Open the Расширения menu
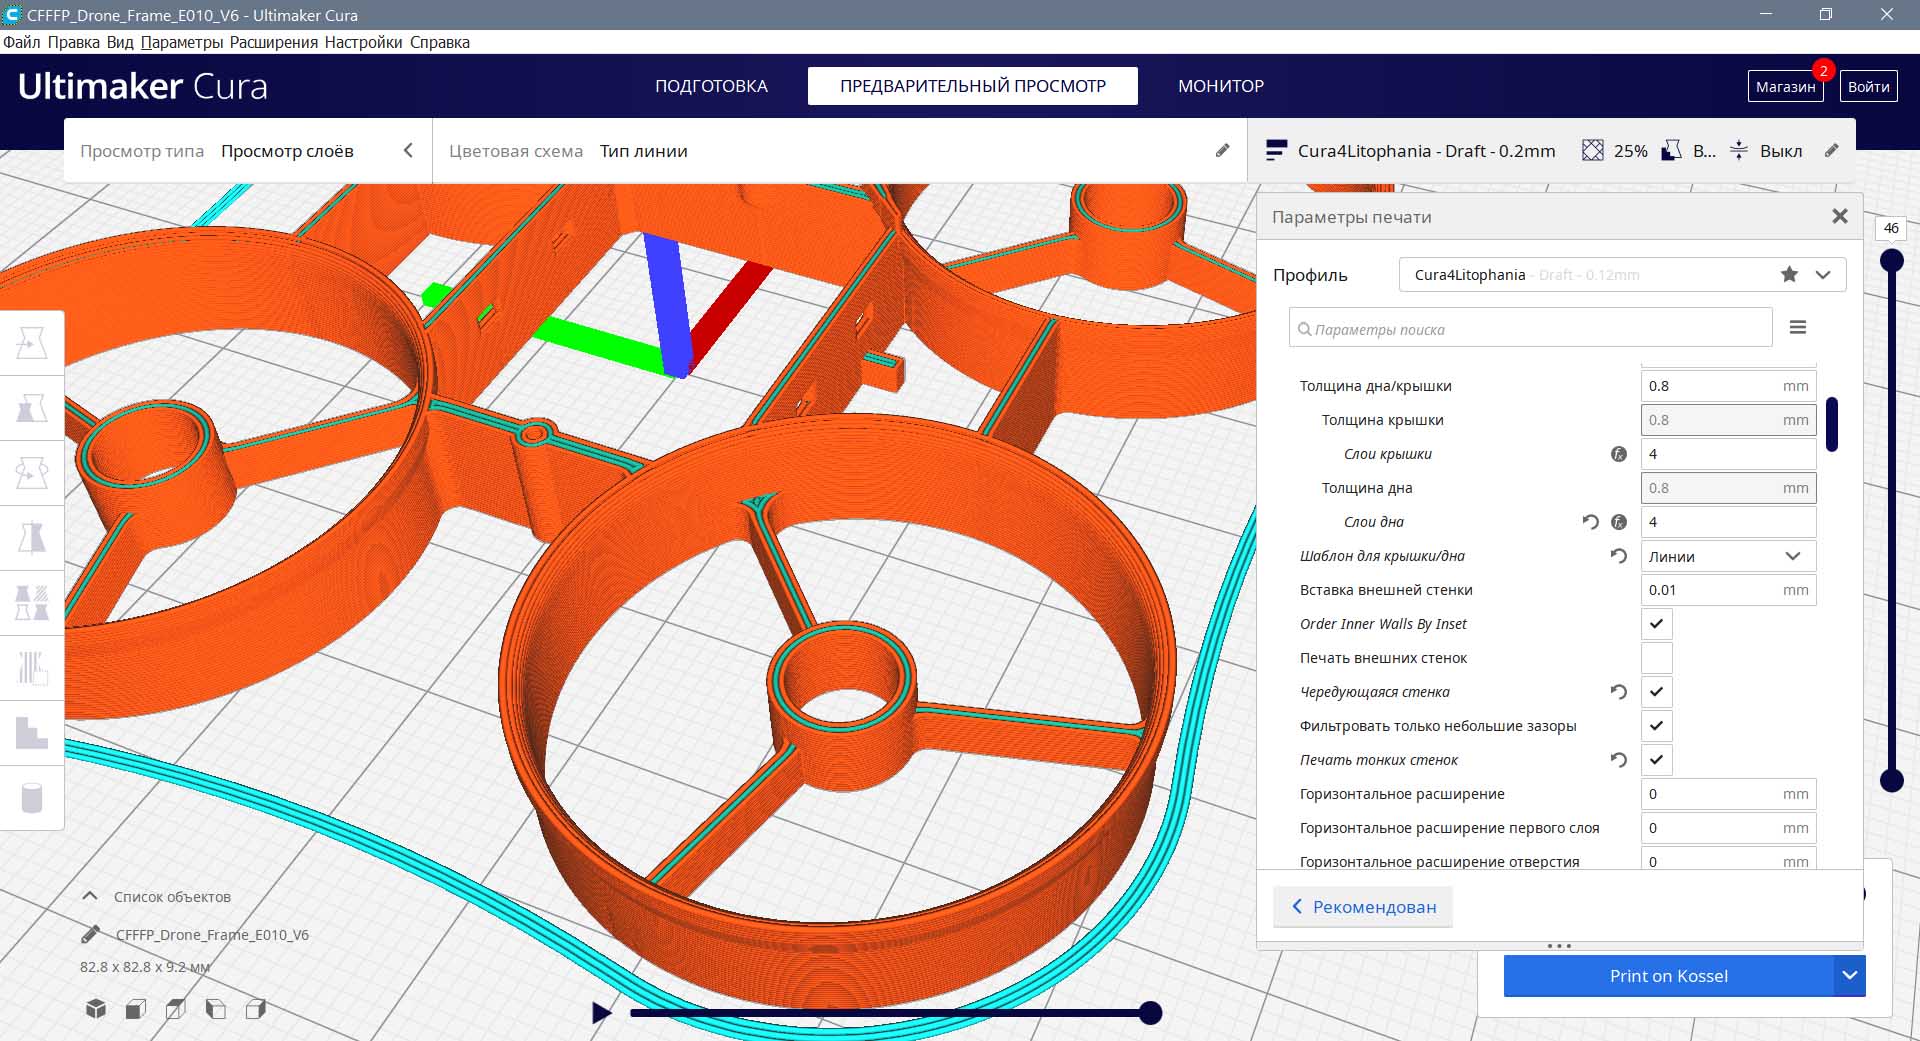1920x1041 pixels. (273, 42)
